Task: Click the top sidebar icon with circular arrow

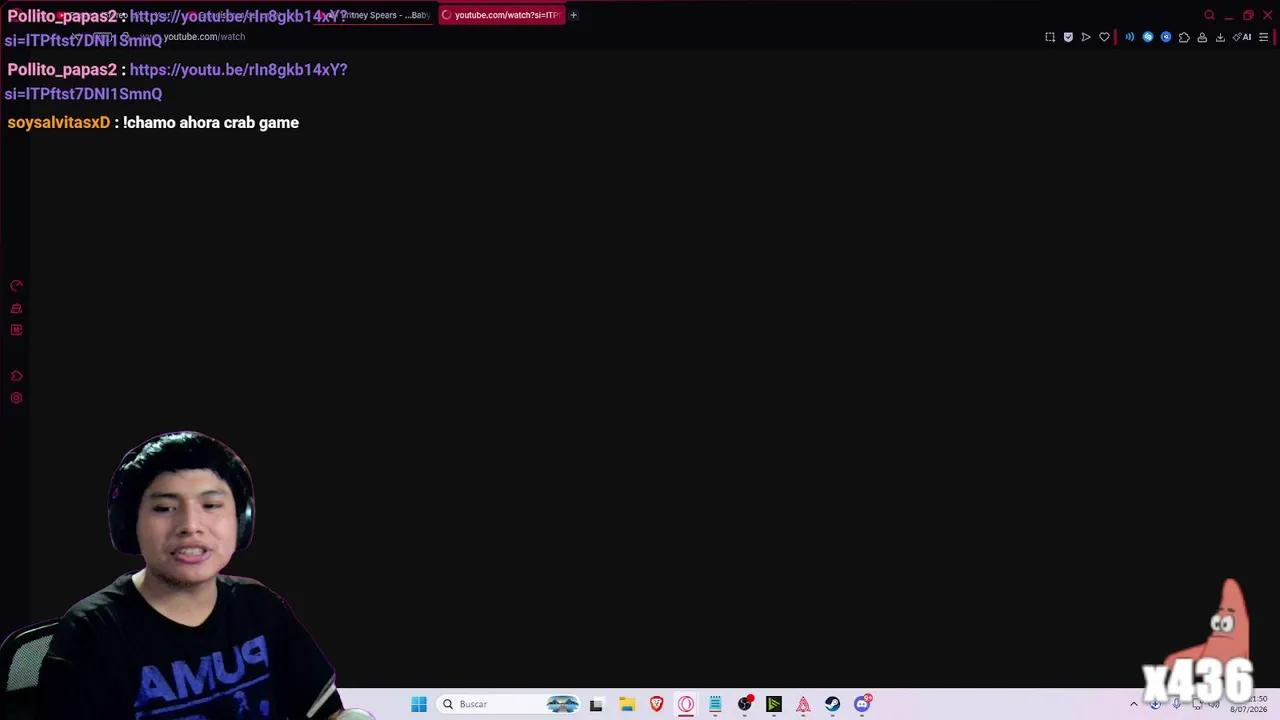Action: pyautogui.click(x=16, y=286)
